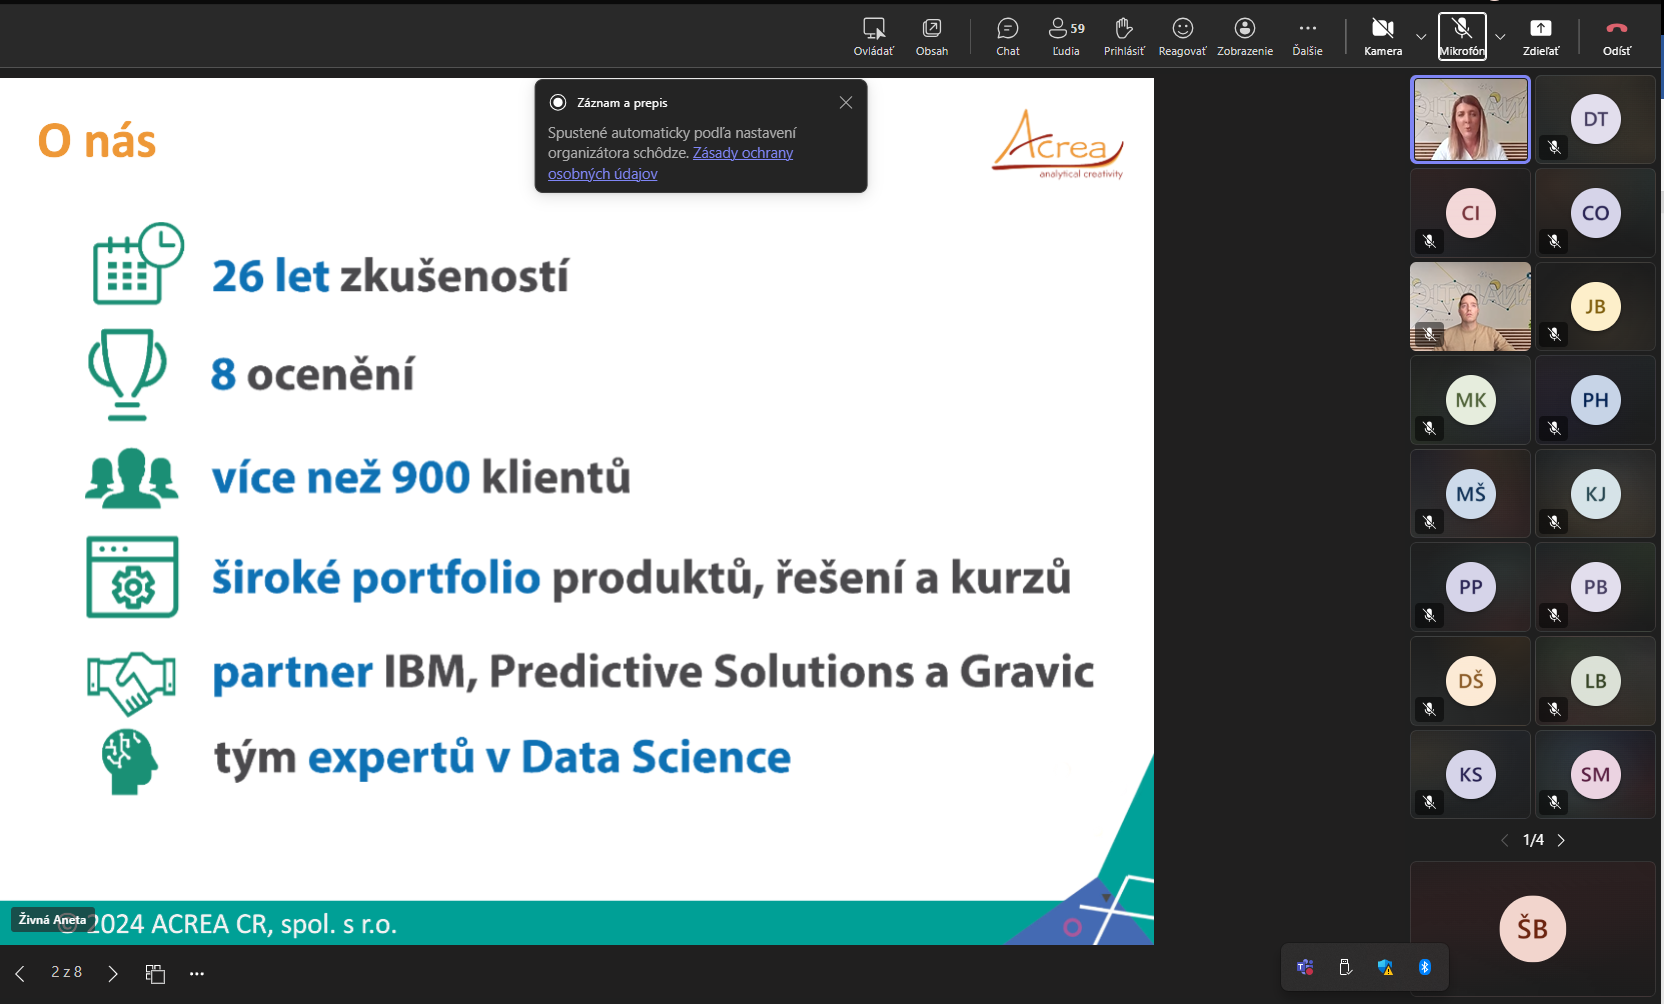
Task: Open Obsah content pop-out
Action: tap(931, 37)
